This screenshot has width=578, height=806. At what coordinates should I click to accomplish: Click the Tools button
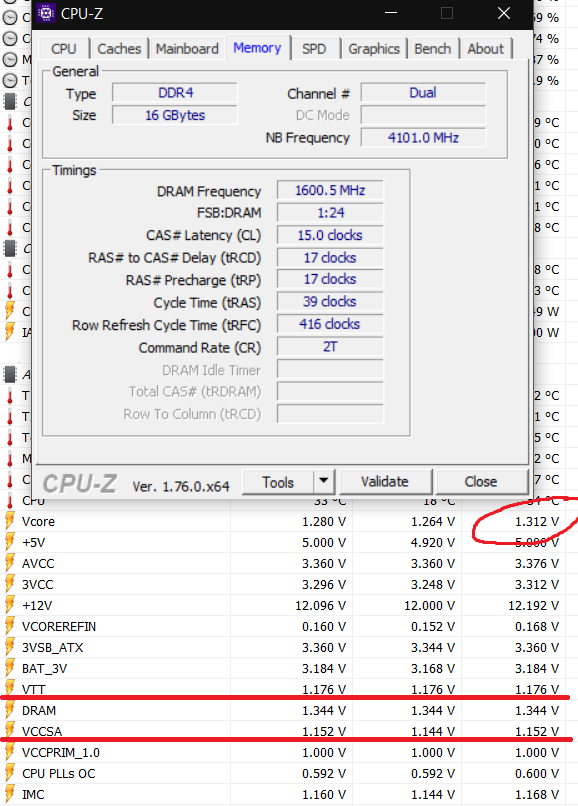click(x=278, y=482)
